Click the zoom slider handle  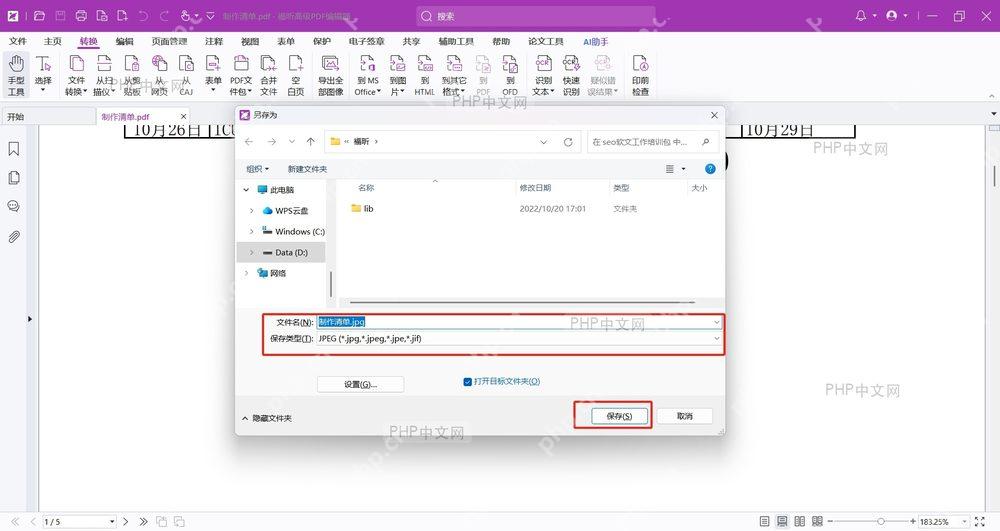click(x=880, y=521)
